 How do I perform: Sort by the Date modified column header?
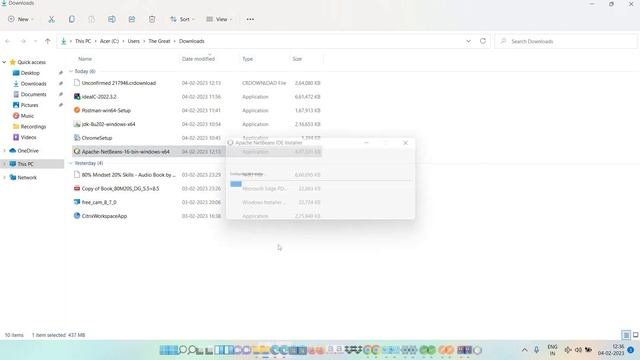[198, 59]
